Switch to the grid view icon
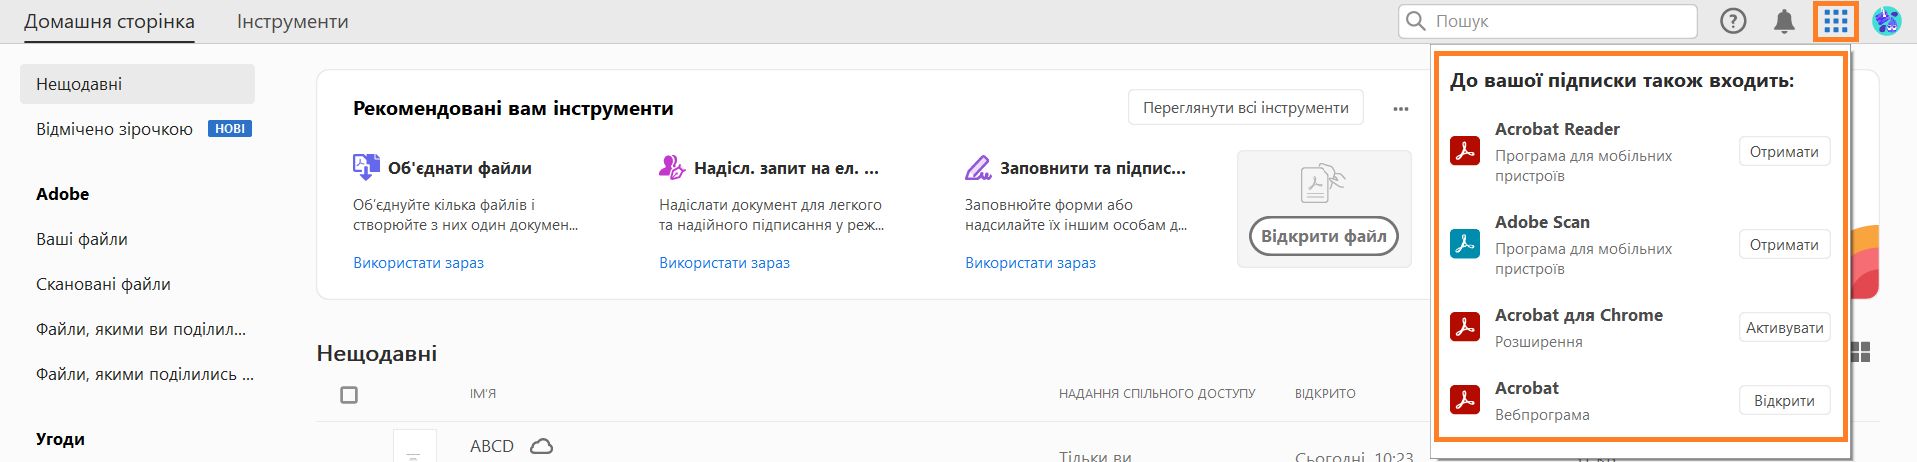Image resolution: width=1917 pixels, height=462 pixels. point(1860,352)
